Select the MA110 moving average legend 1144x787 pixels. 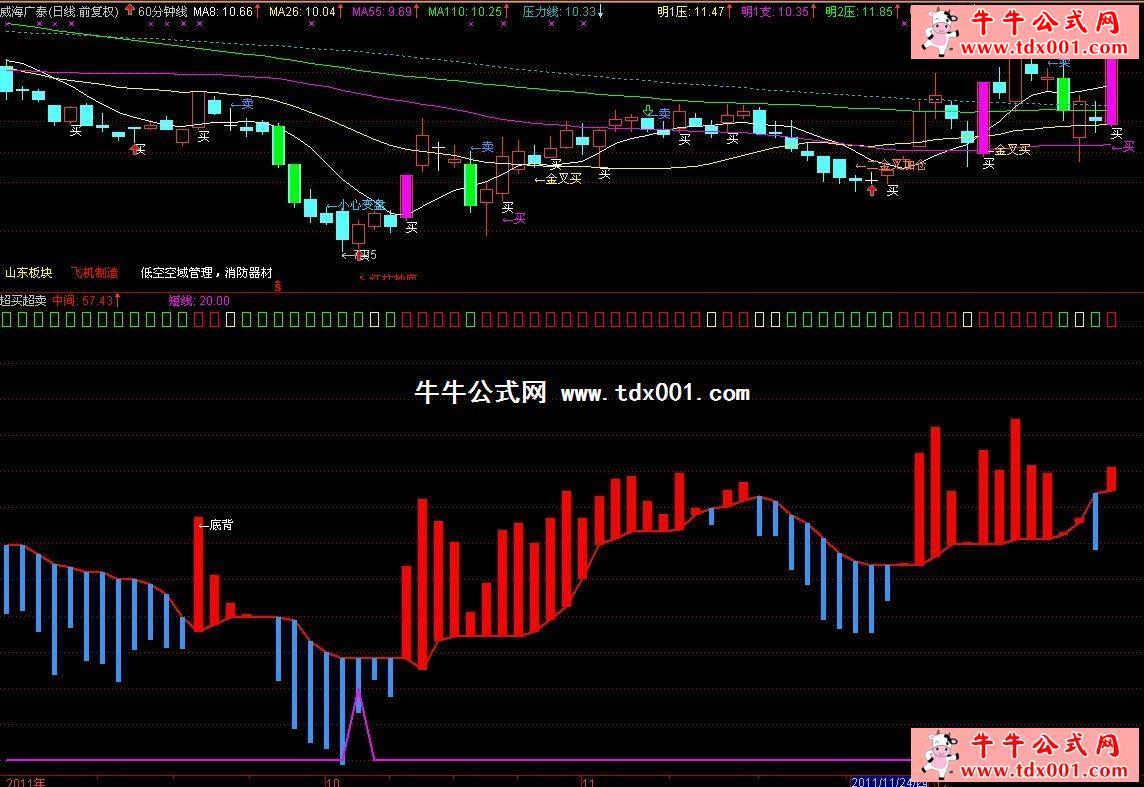point(464,12)
